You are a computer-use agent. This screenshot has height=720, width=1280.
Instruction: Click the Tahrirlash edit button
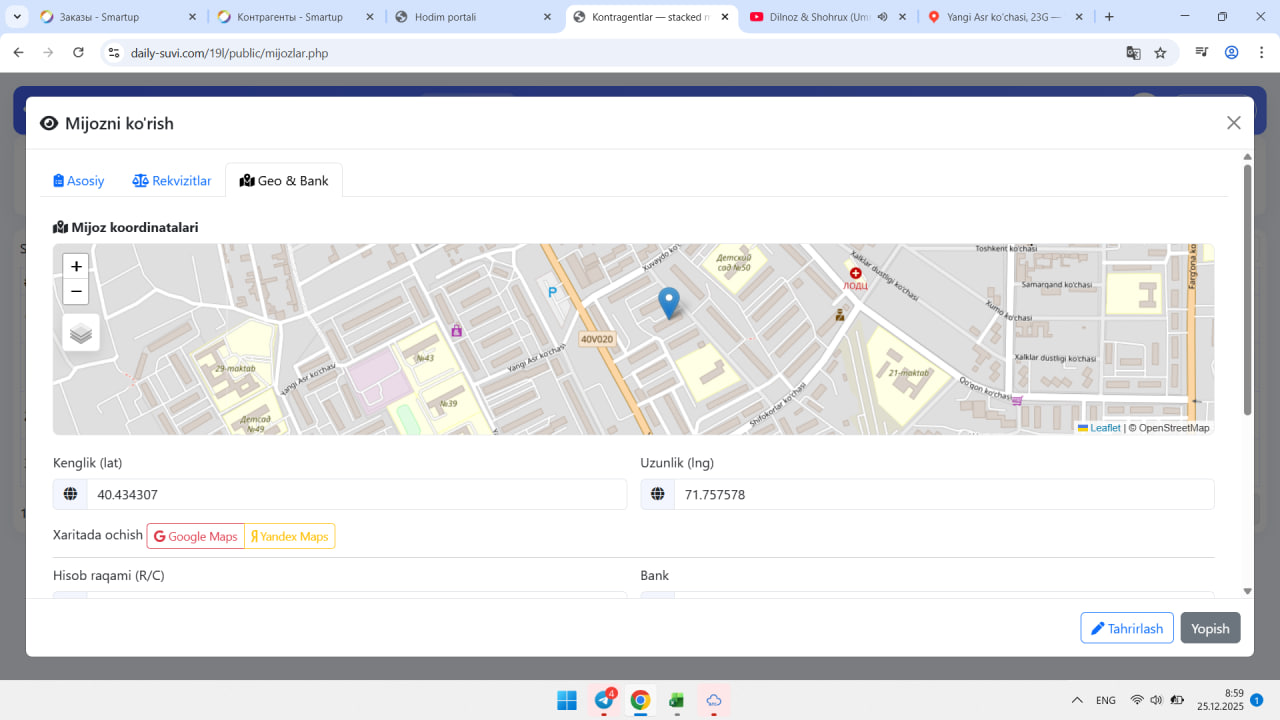click(1126, 628)
